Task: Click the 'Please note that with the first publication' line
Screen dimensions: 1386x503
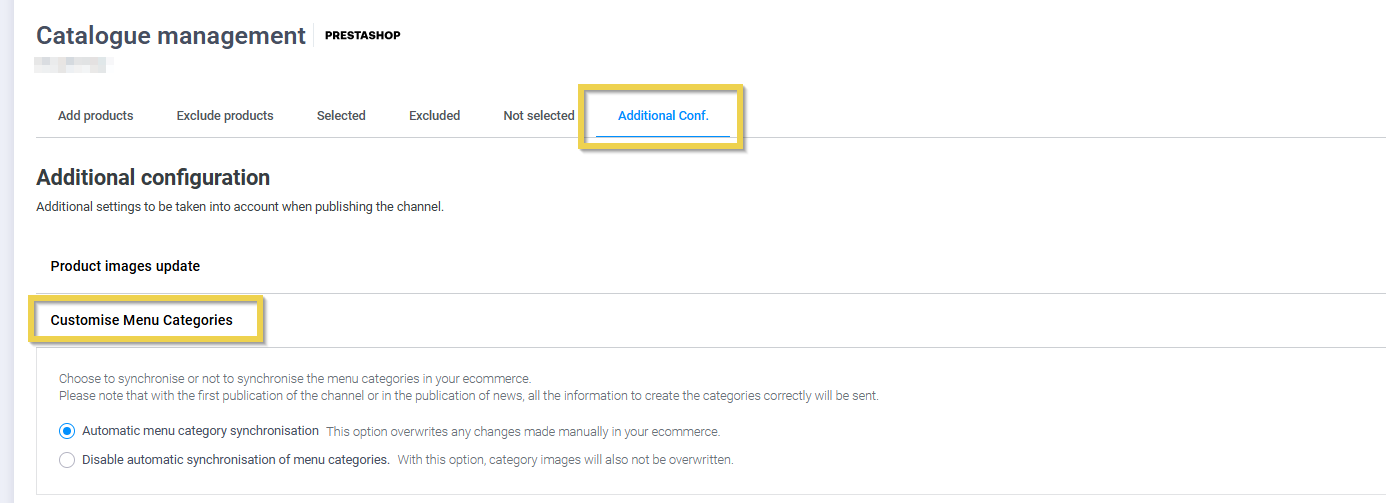Action: pos(468,396)
